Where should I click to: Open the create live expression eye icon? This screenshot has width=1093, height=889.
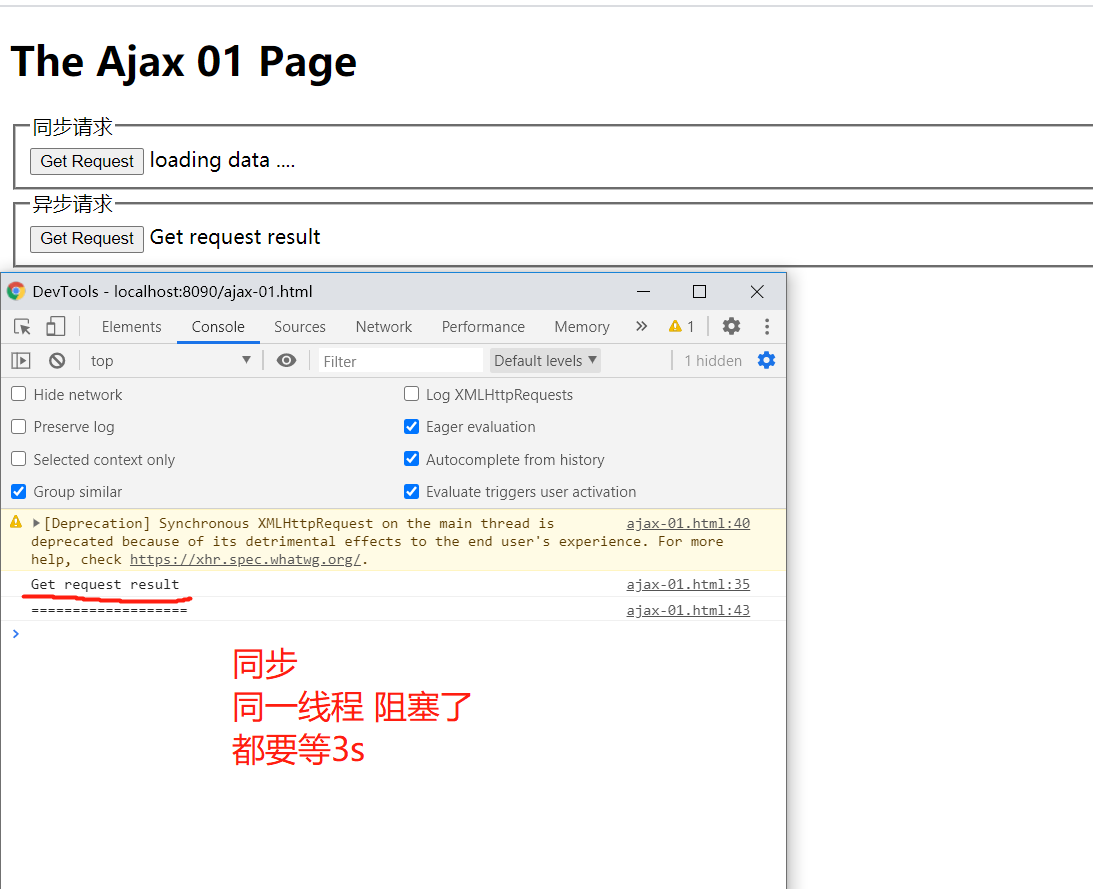(x=286, y=360)
